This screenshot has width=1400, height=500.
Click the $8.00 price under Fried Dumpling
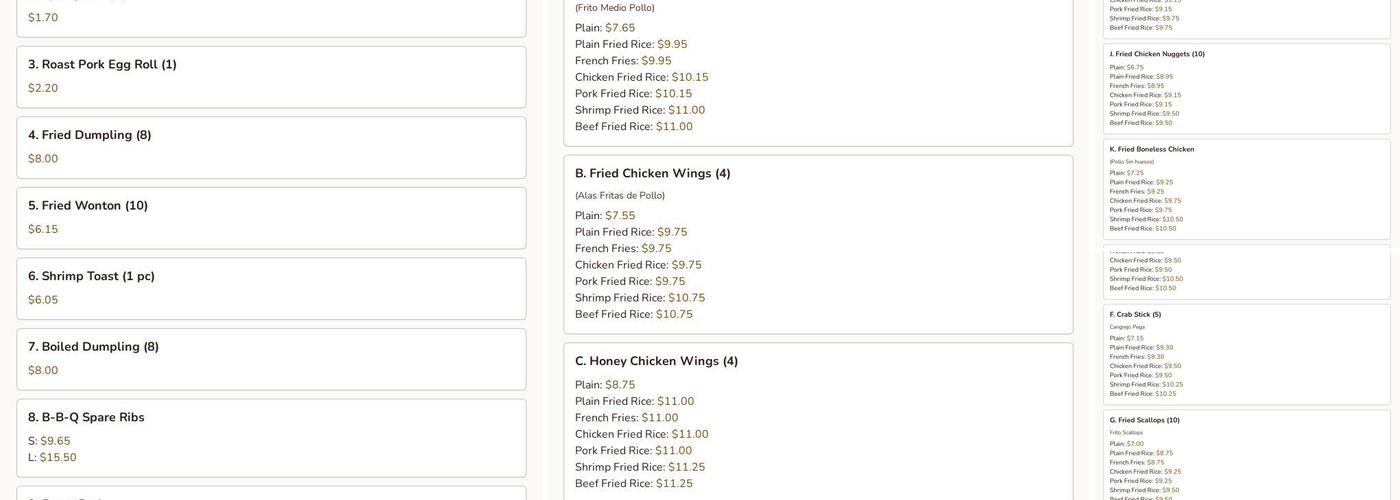[x=43, y=159]
